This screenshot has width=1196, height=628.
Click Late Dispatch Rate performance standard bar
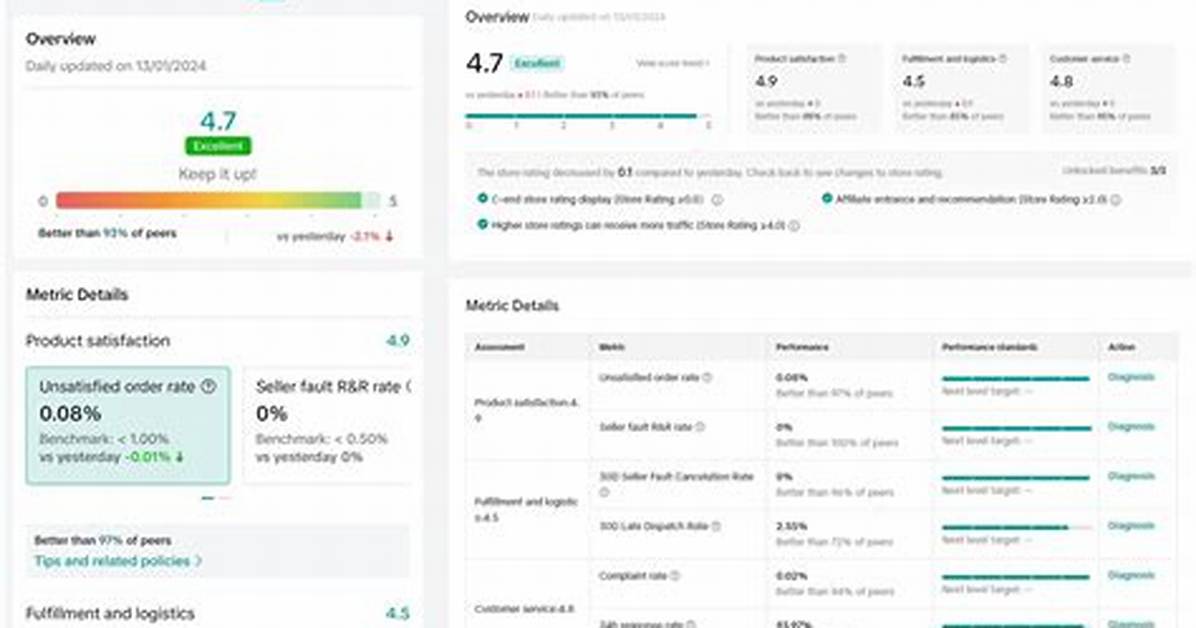1016,527
